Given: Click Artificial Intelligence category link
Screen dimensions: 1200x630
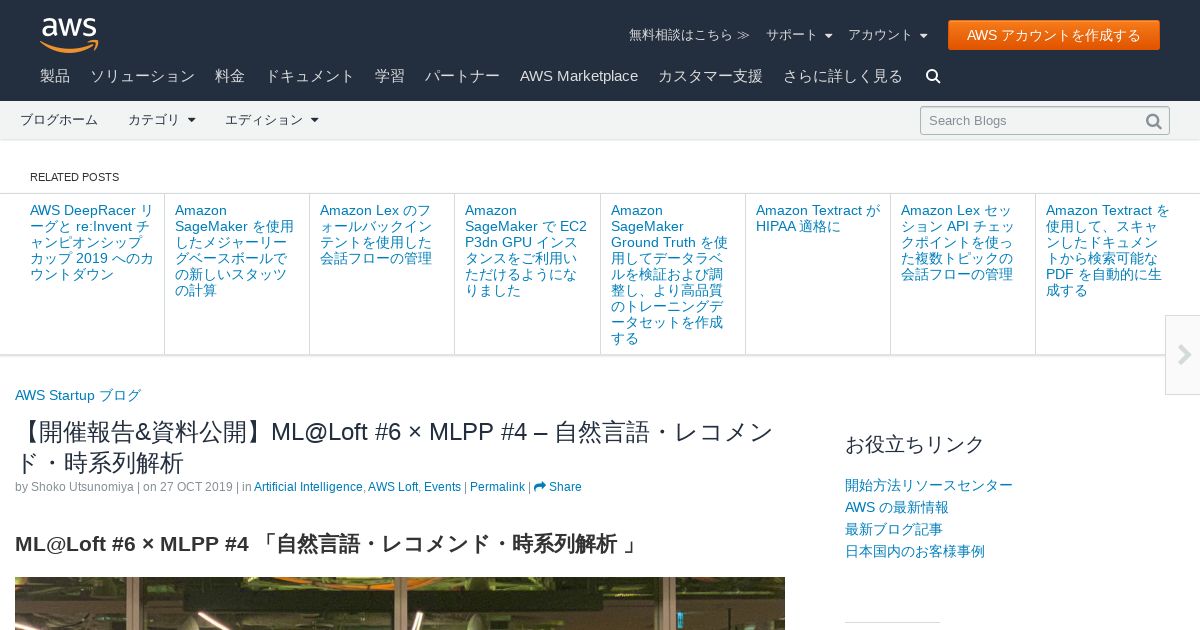Looking at the screenshot, I should tap(308, 487).
